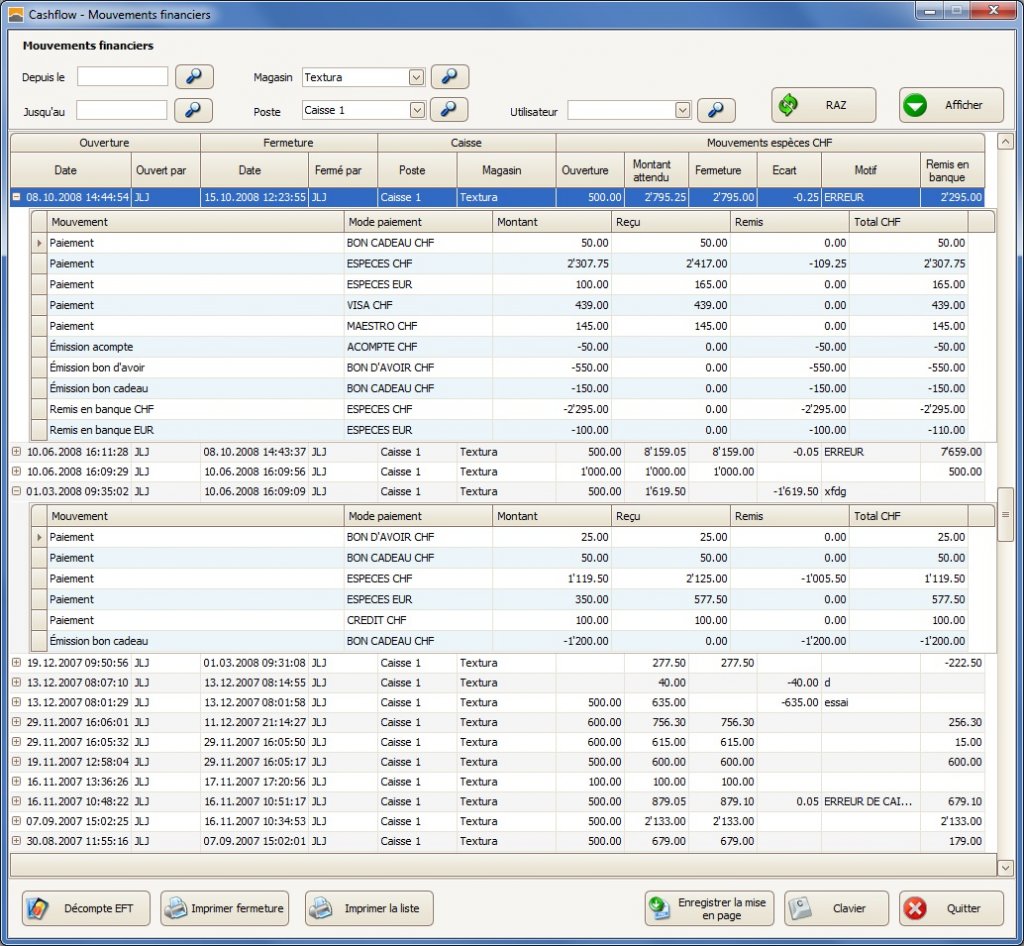The image size is (1024, 946).
Task: Sort by the Ecart column header
Action: click(x=785, y=171)
